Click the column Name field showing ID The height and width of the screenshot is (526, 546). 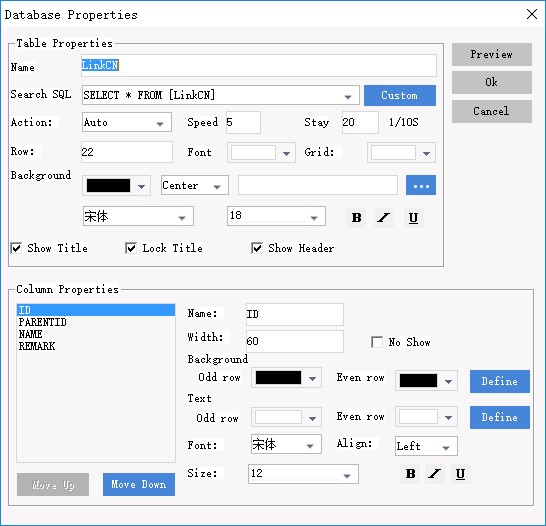click(295, 314)
